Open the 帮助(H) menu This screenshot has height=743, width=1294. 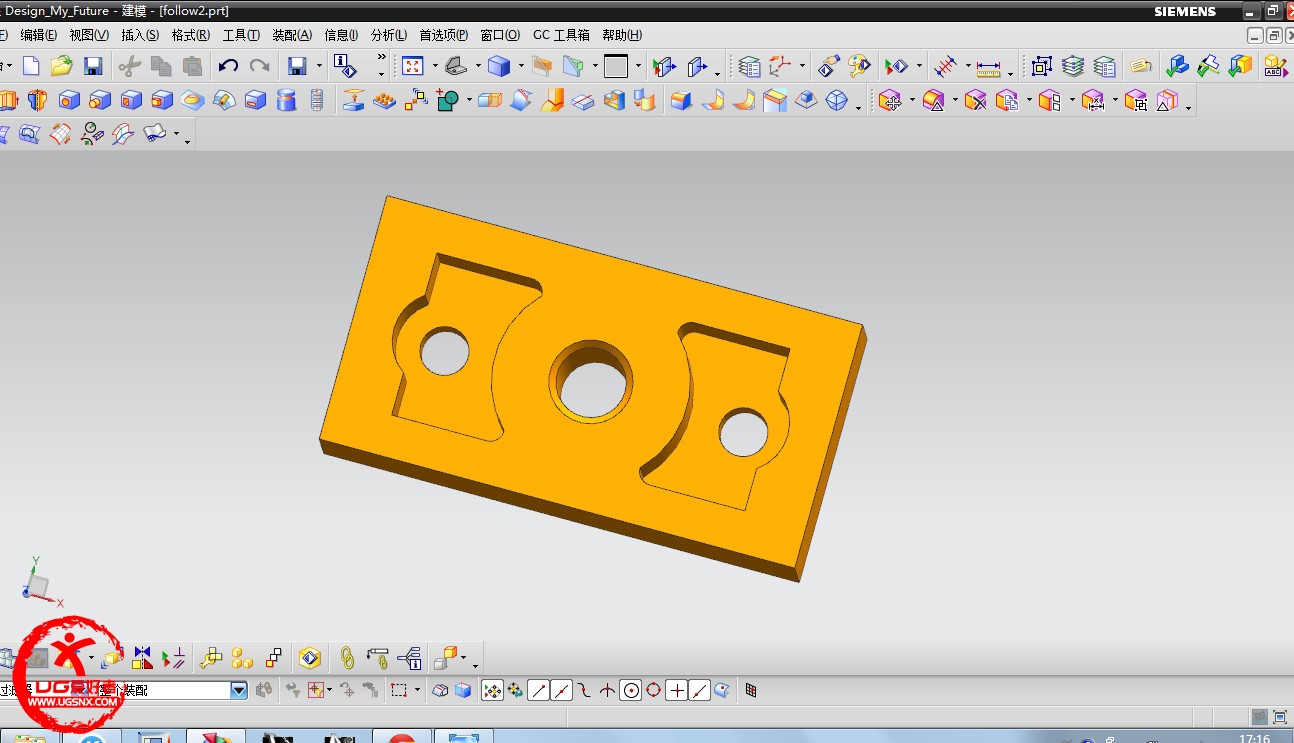[x=622, y=35]
